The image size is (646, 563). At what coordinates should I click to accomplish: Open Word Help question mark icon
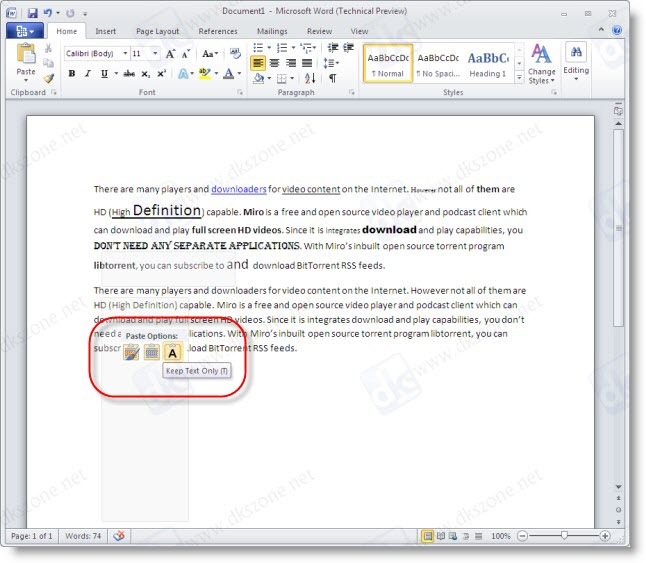coord(617,30)
